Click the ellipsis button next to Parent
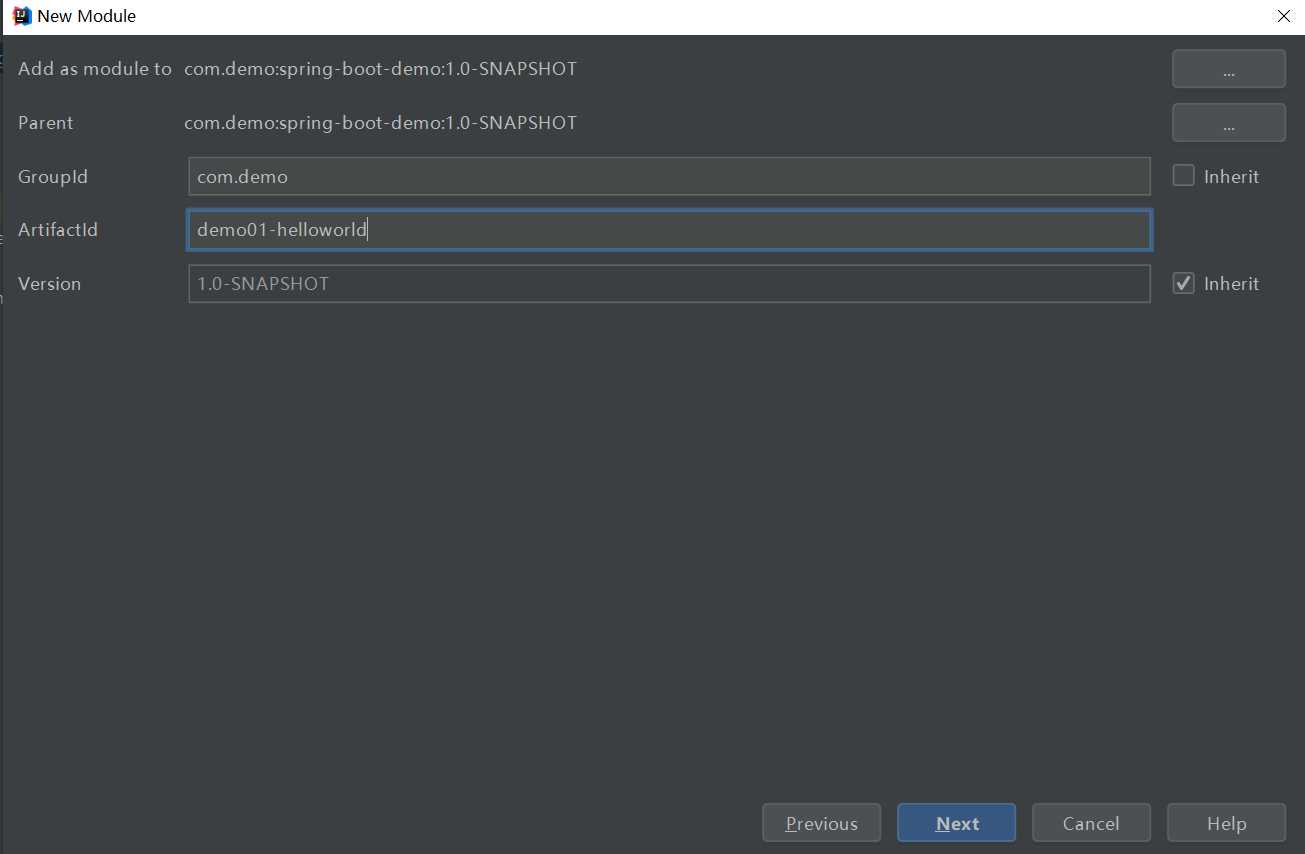The width and height of the screenshot is (1305, 854). [1228, 123]
